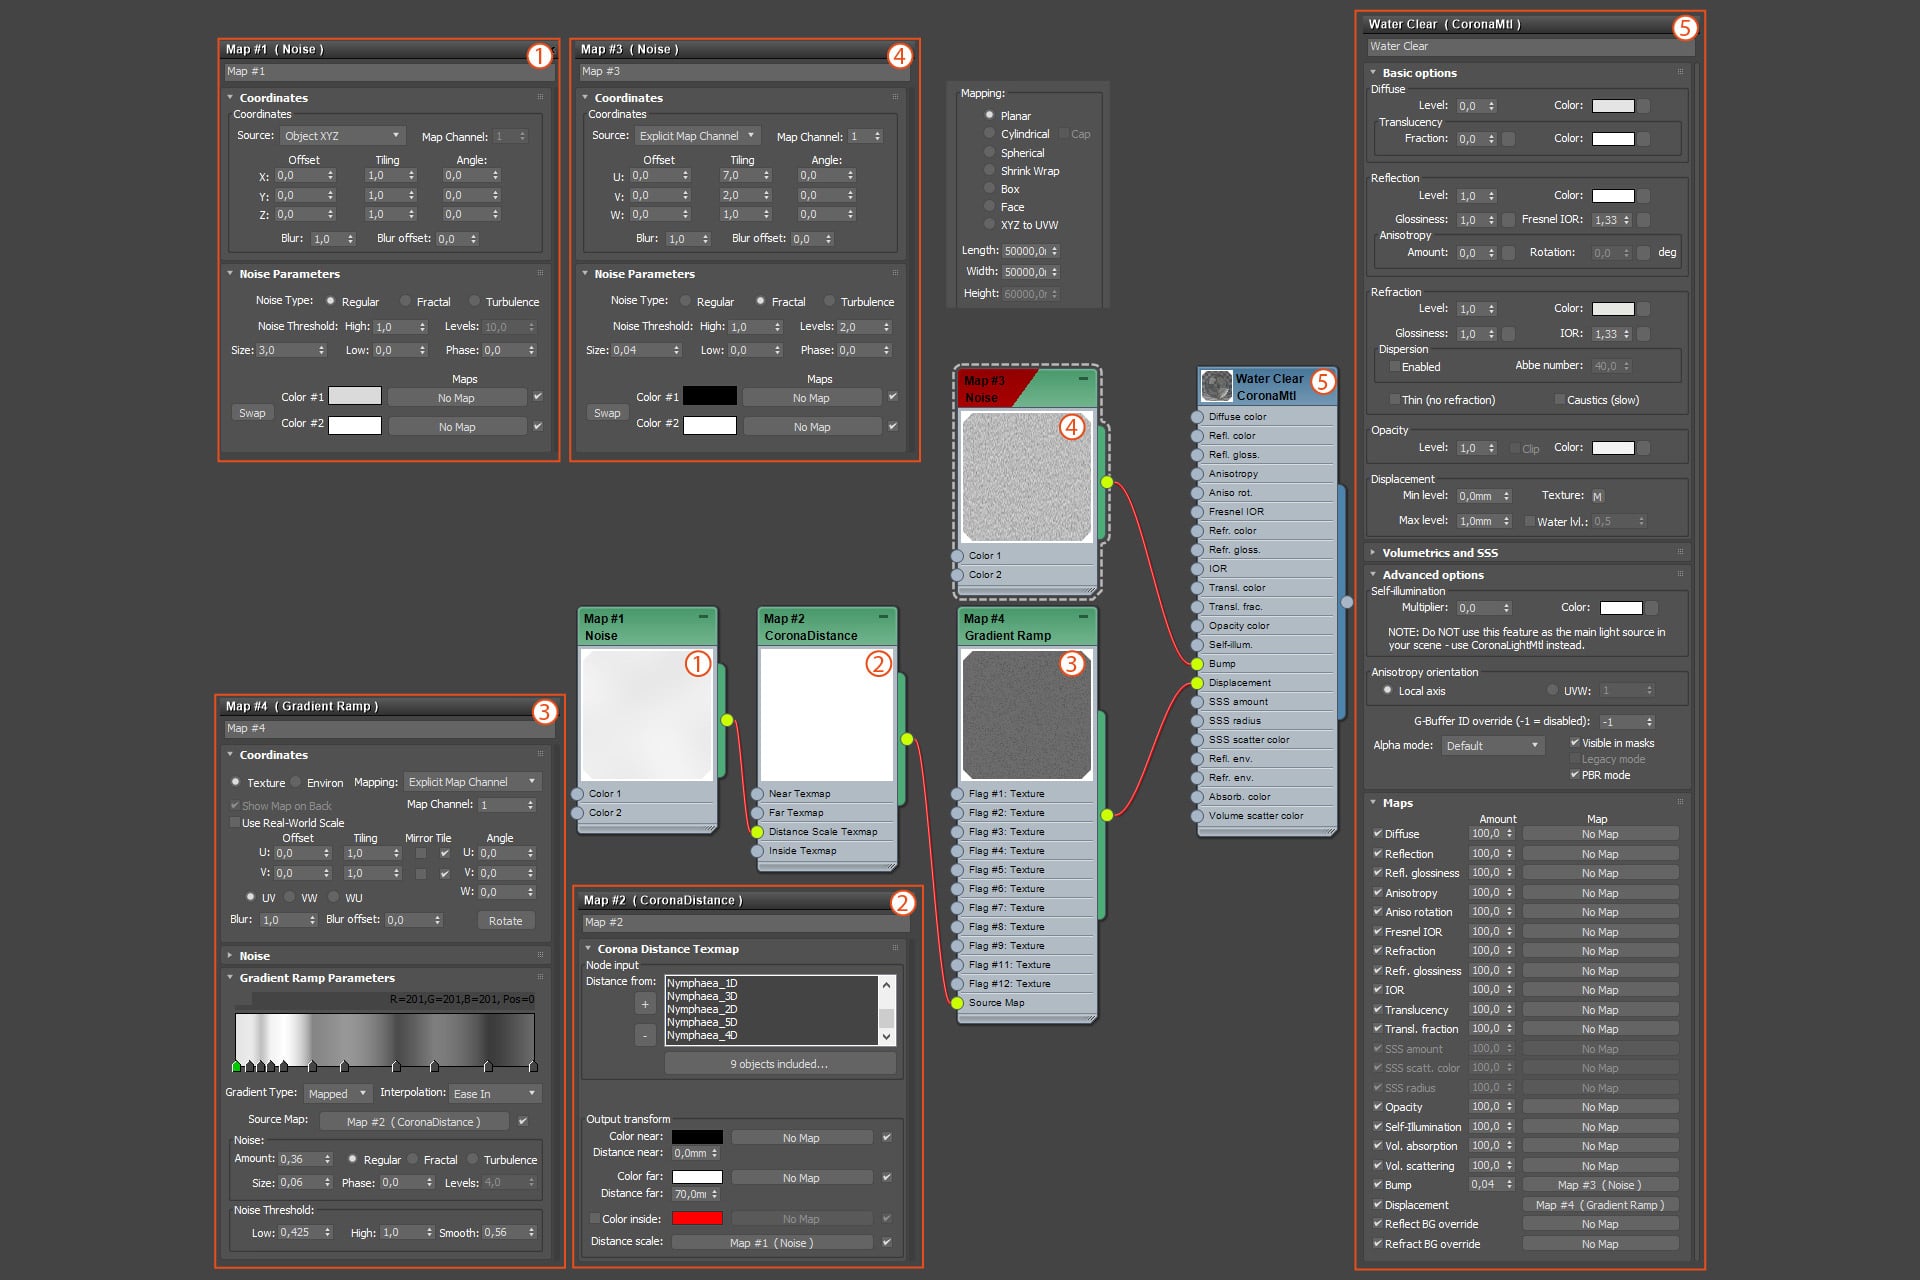1920x1280 pixels.
Task: Select Cylindrical mapping option
Action: [990, 134]
